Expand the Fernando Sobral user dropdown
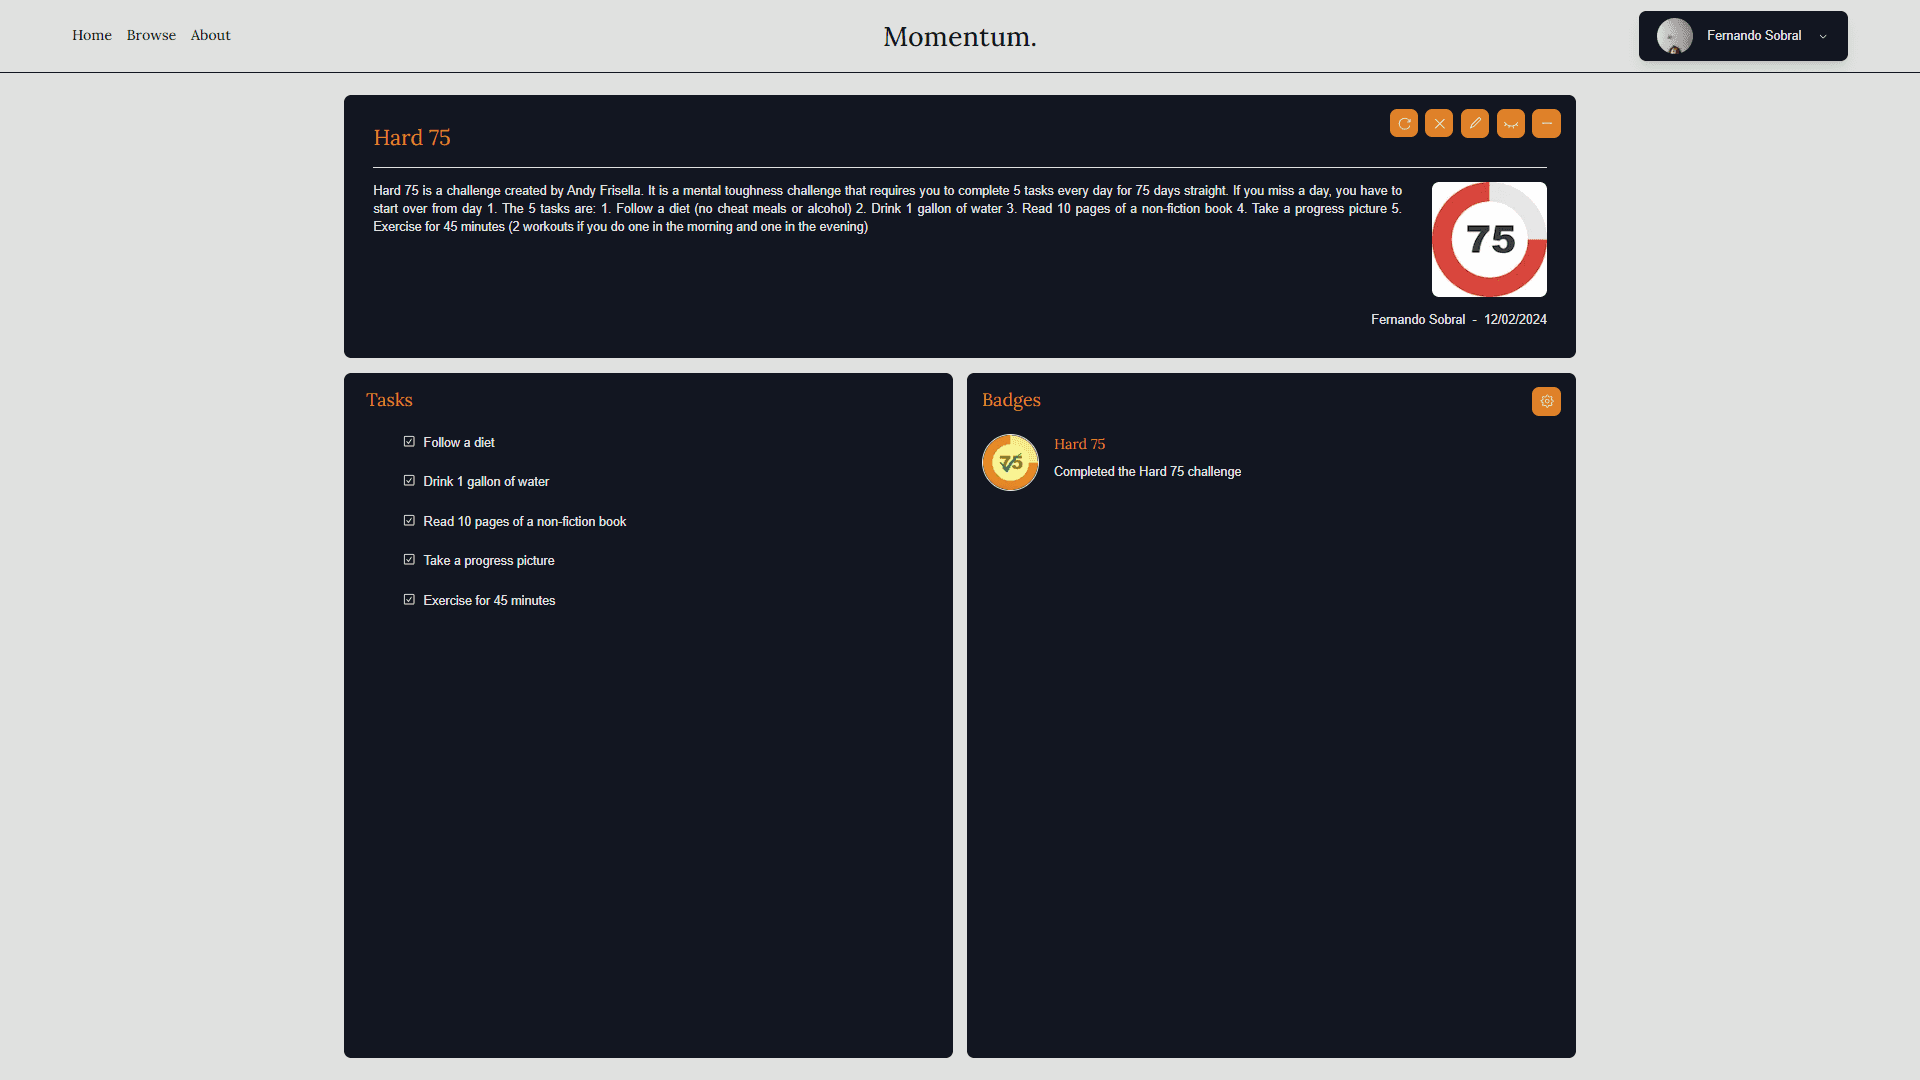 1823,36
